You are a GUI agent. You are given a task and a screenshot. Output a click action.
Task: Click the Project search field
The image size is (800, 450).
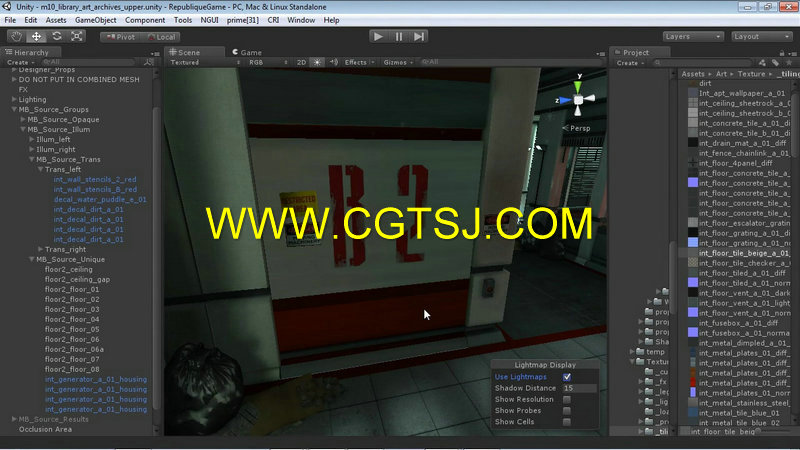click(x=703, y=63)
